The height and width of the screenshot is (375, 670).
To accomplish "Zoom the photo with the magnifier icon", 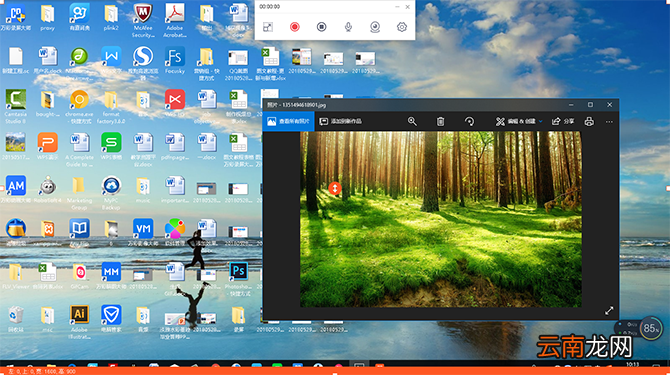I will [412, 121].
